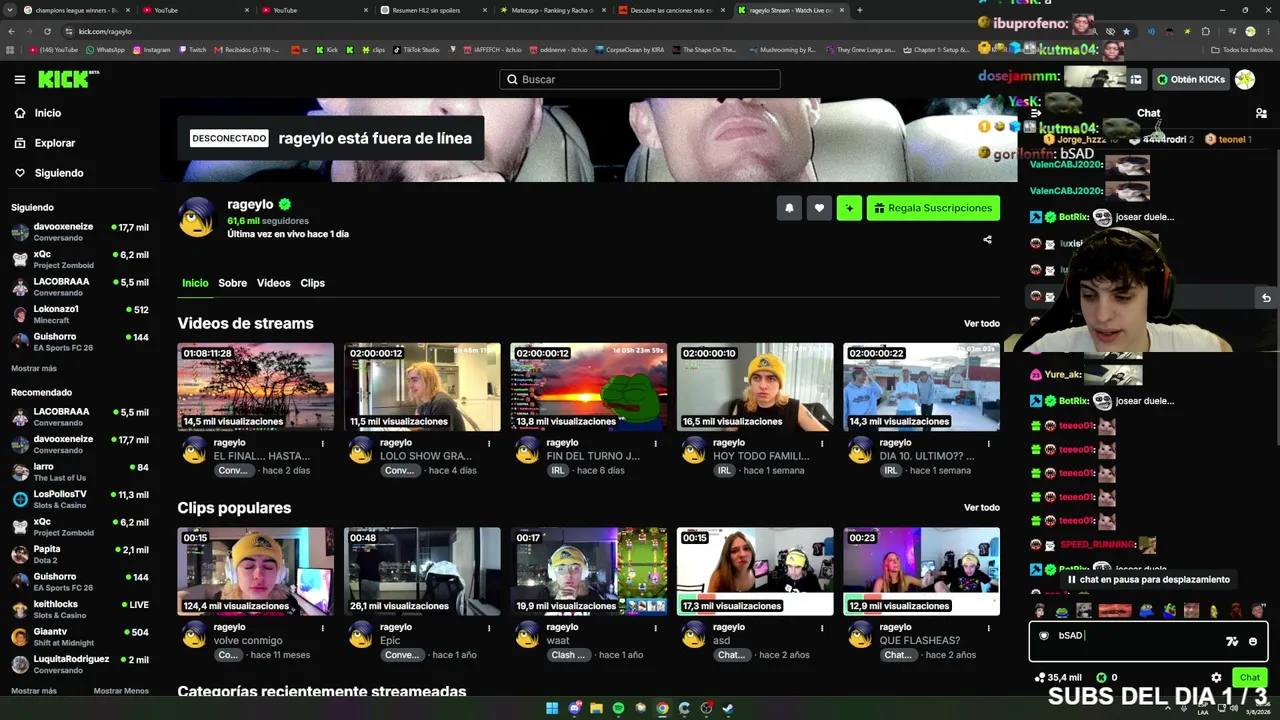Screen dimensions: 1280x720
Task: Open a new browser tab
Action: click(859, 10)
